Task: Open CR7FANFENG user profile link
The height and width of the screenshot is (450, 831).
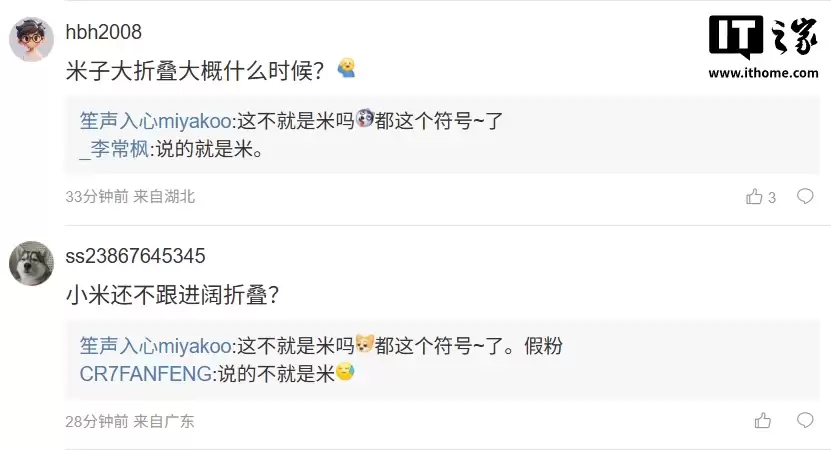Action: pos(145,375)
